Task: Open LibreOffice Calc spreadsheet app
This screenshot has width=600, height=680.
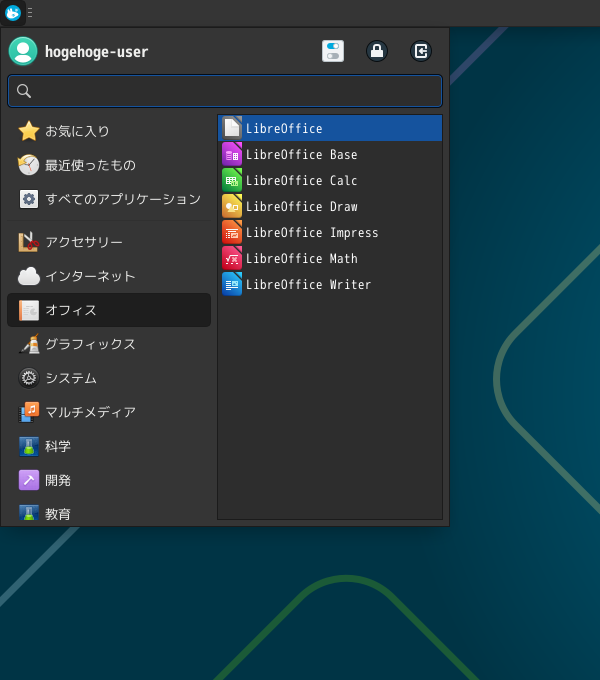Action: click(301, 181)
